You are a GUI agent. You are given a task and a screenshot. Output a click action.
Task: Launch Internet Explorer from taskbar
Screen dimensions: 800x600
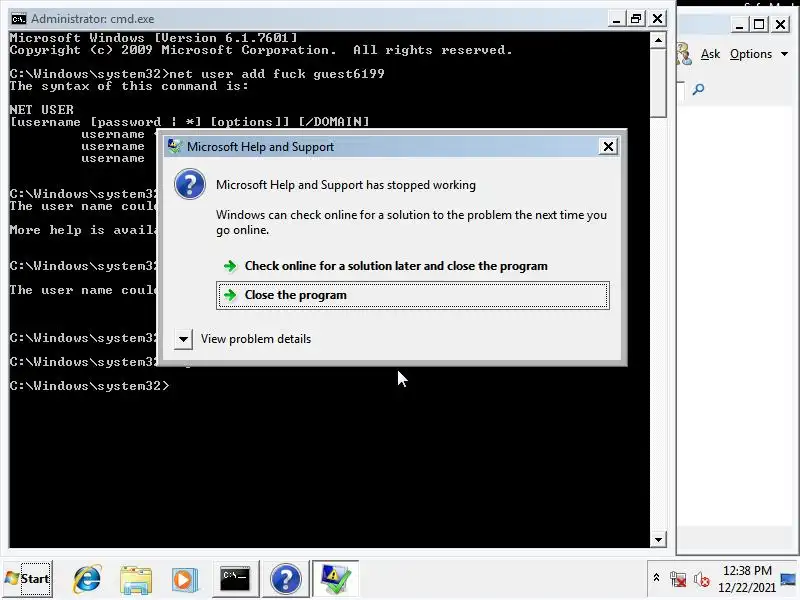click(87, 579)
